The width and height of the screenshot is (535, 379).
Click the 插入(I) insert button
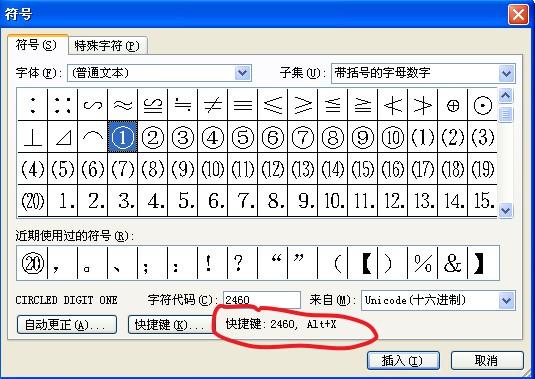403,361
